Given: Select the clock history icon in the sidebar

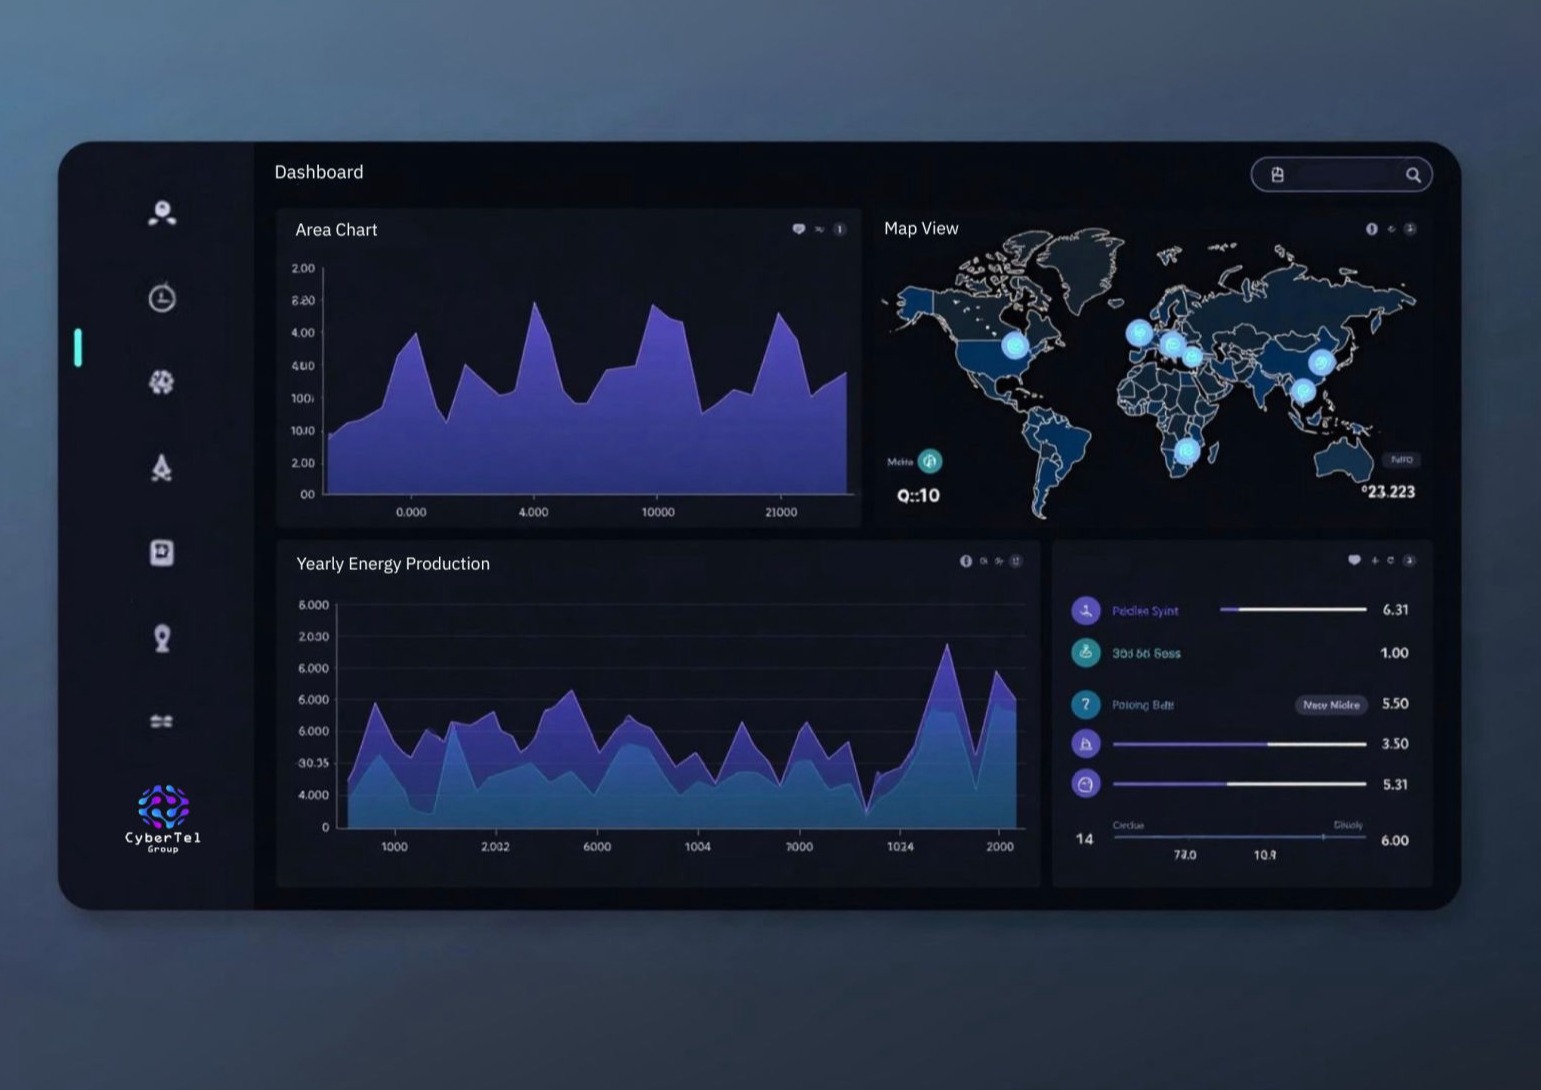Looking at the screenshot, I should [x=162, y=297].
